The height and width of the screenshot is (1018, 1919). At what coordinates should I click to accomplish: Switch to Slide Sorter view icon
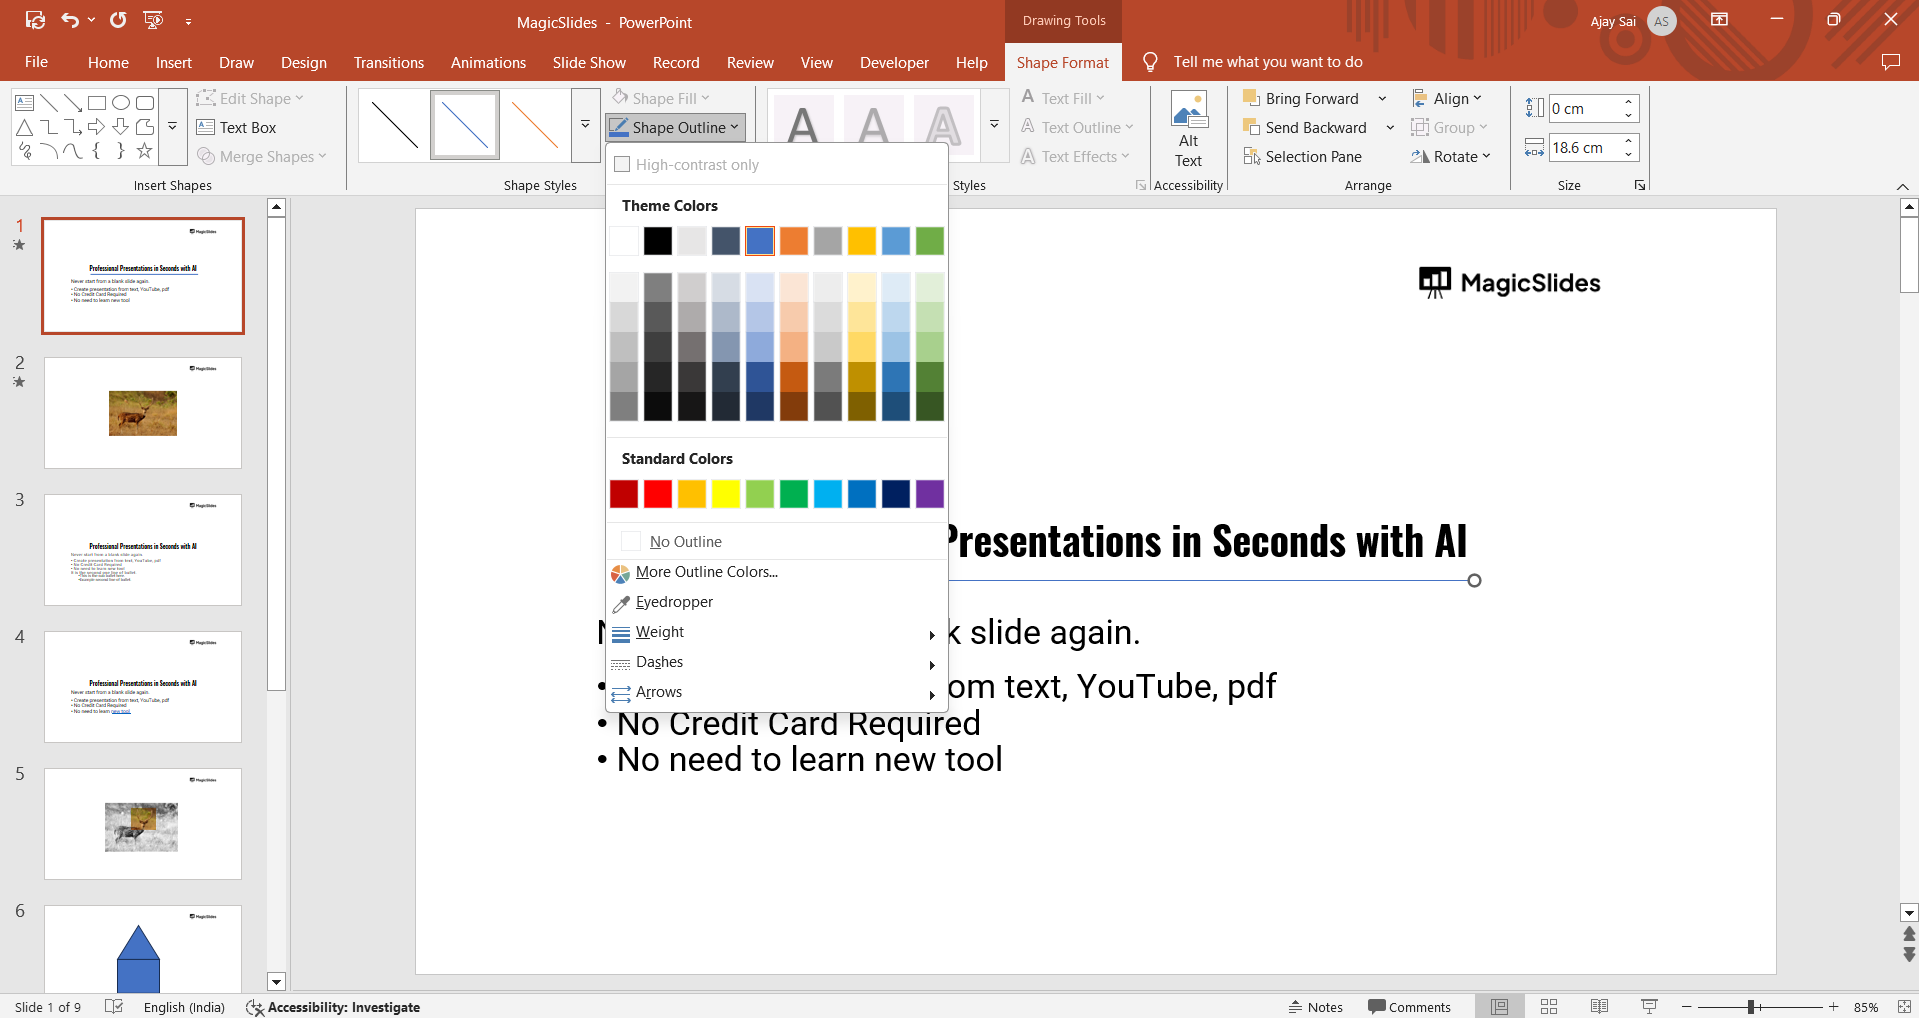[1549, 1007]
